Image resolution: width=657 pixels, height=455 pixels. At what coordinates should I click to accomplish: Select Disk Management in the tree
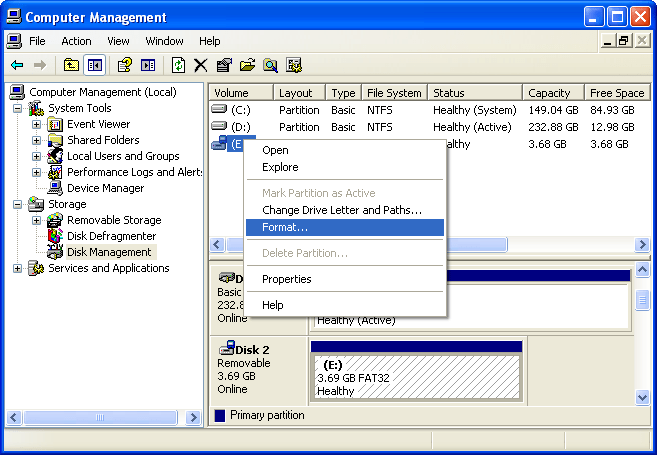(109, 252)
